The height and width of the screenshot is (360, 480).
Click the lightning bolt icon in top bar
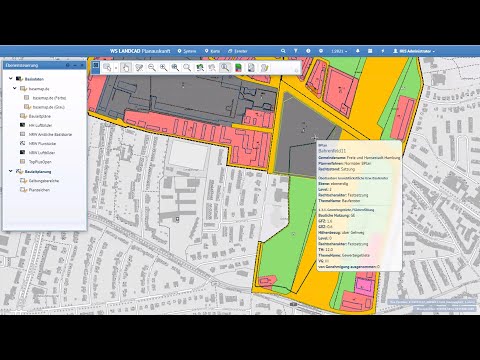(x=383, y=51)
